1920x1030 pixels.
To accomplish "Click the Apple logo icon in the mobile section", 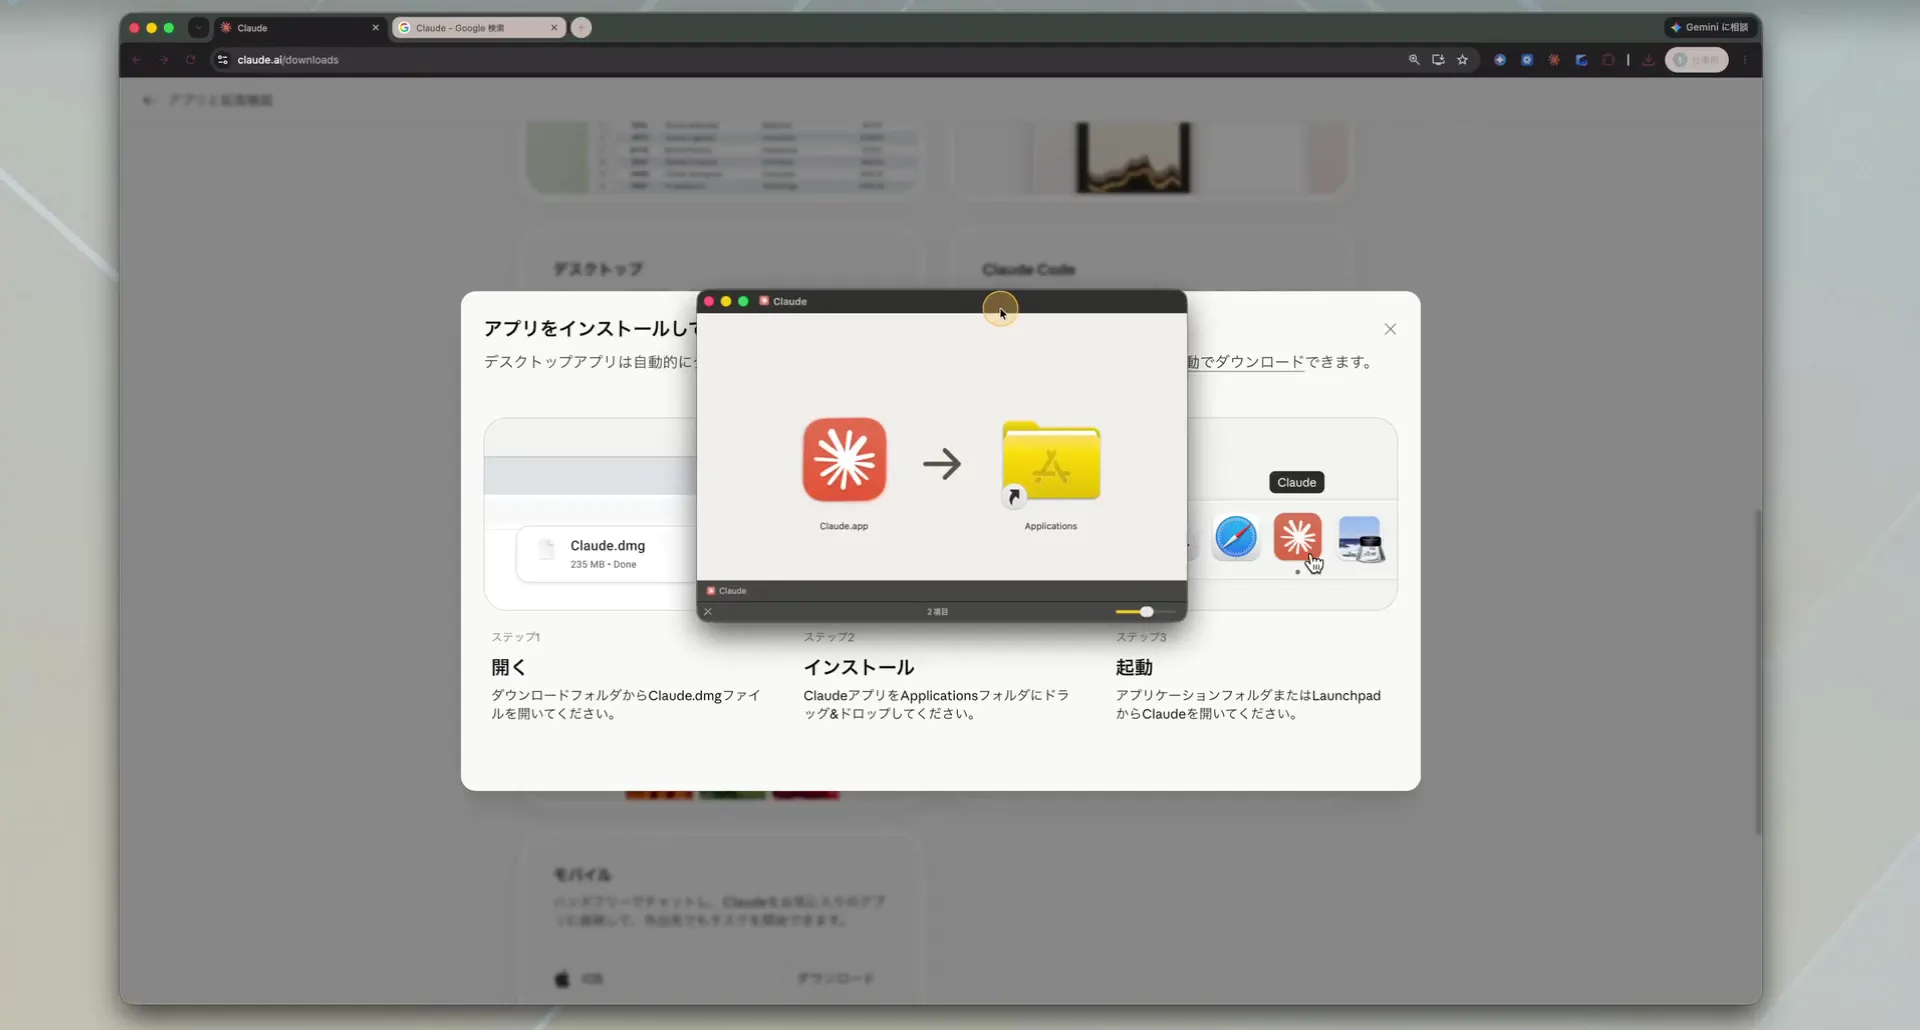I will [x=562, y=978].
